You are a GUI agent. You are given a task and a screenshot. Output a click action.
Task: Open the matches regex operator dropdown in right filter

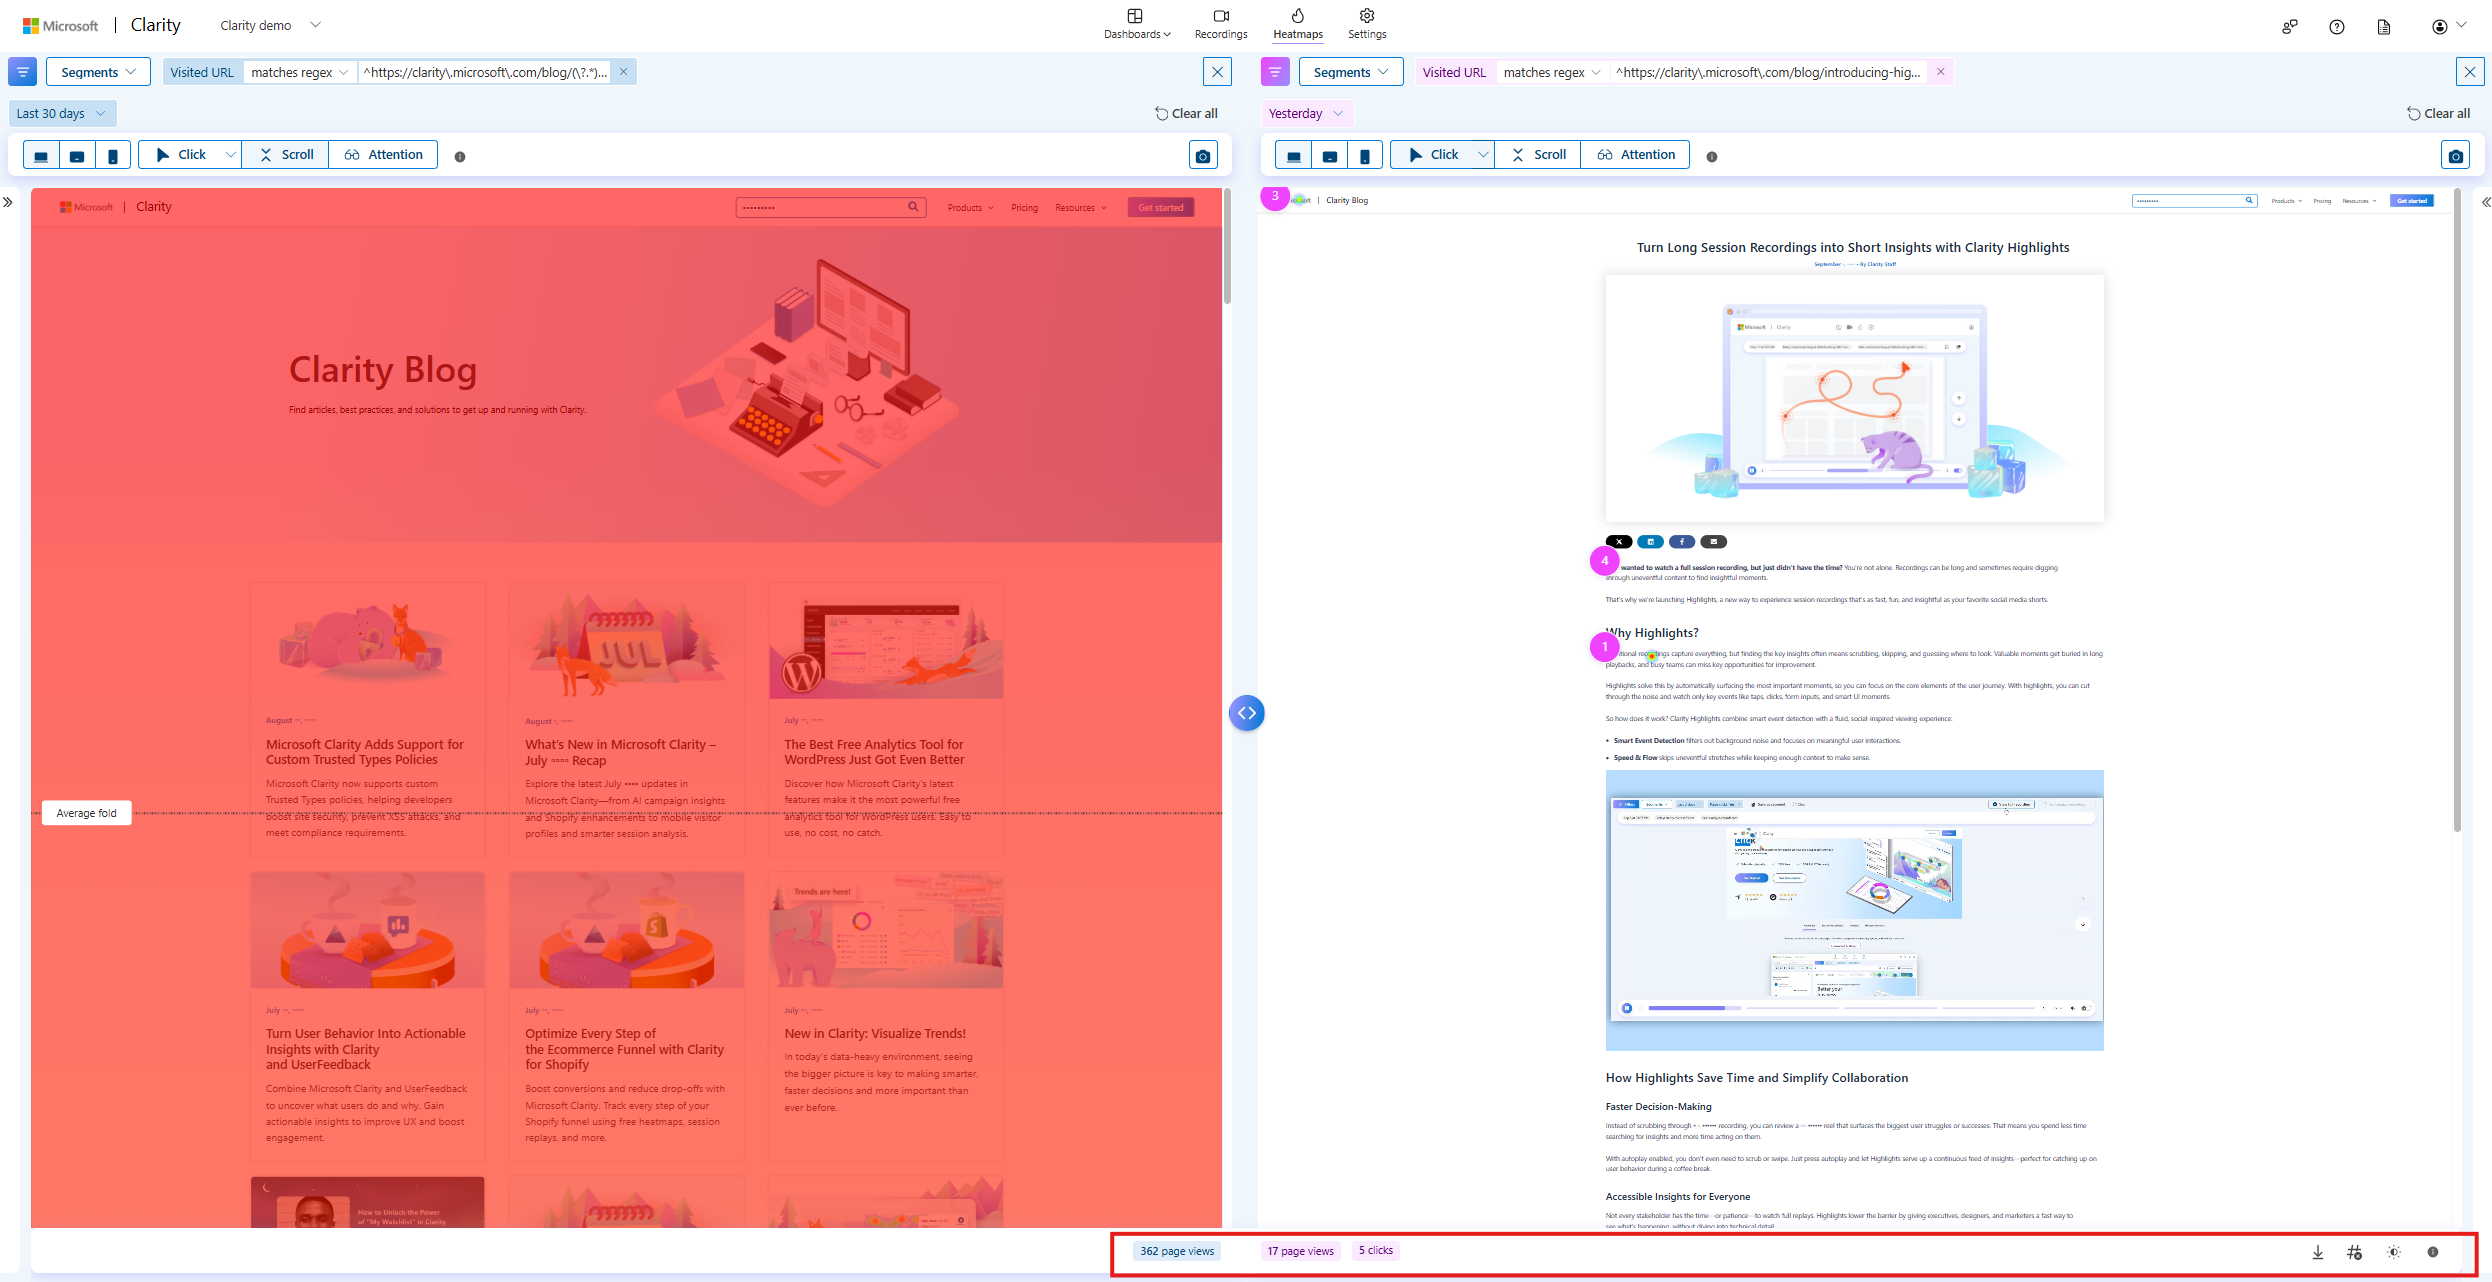pyautogui.click(x=1553, y=72)
